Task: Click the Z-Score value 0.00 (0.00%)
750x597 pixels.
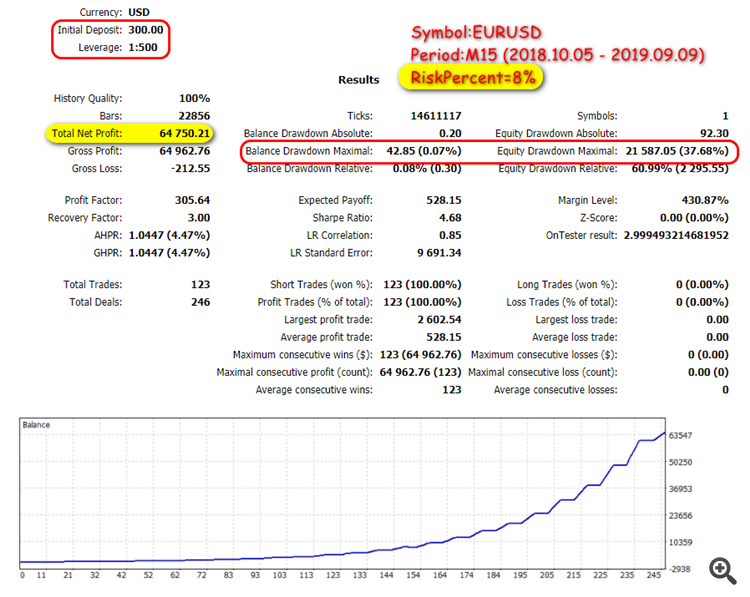Action: (x=694, y=218)
